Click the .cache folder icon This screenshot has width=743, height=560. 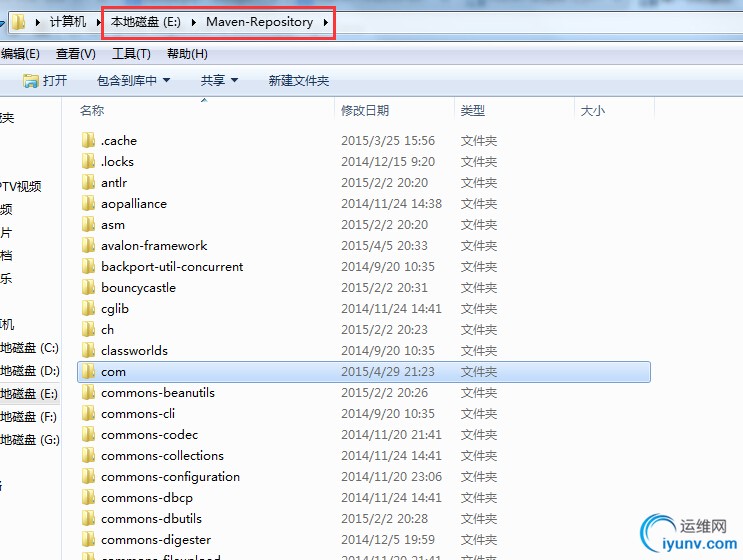click(88, 140)
